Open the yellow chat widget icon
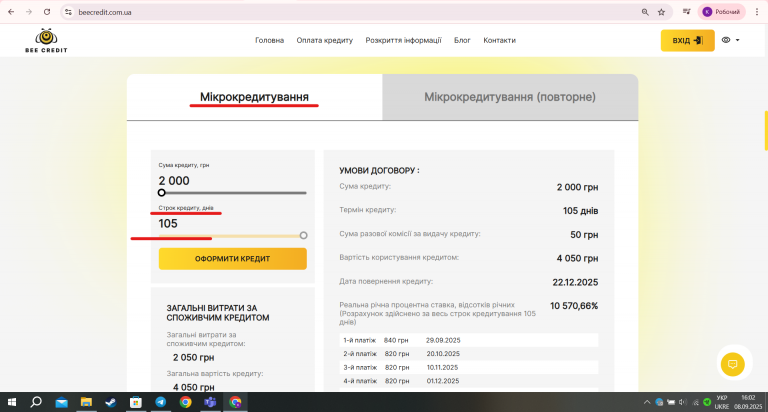Viewport: 768px width, 412px height. pyautogui.click(x=733, y=364)
